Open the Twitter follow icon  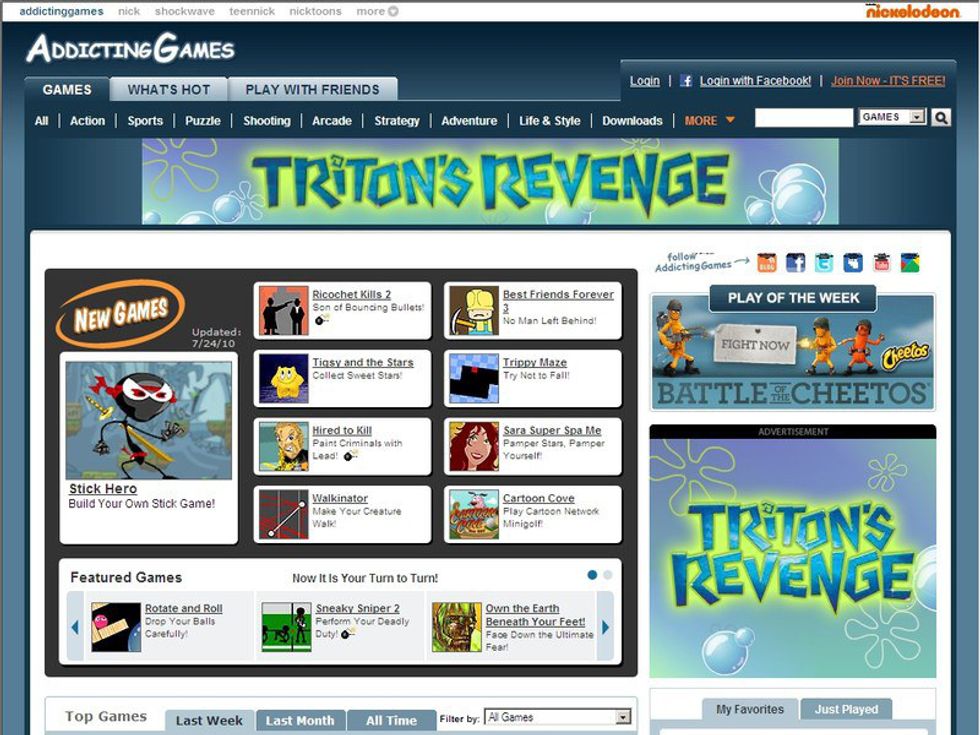[824, 263]
